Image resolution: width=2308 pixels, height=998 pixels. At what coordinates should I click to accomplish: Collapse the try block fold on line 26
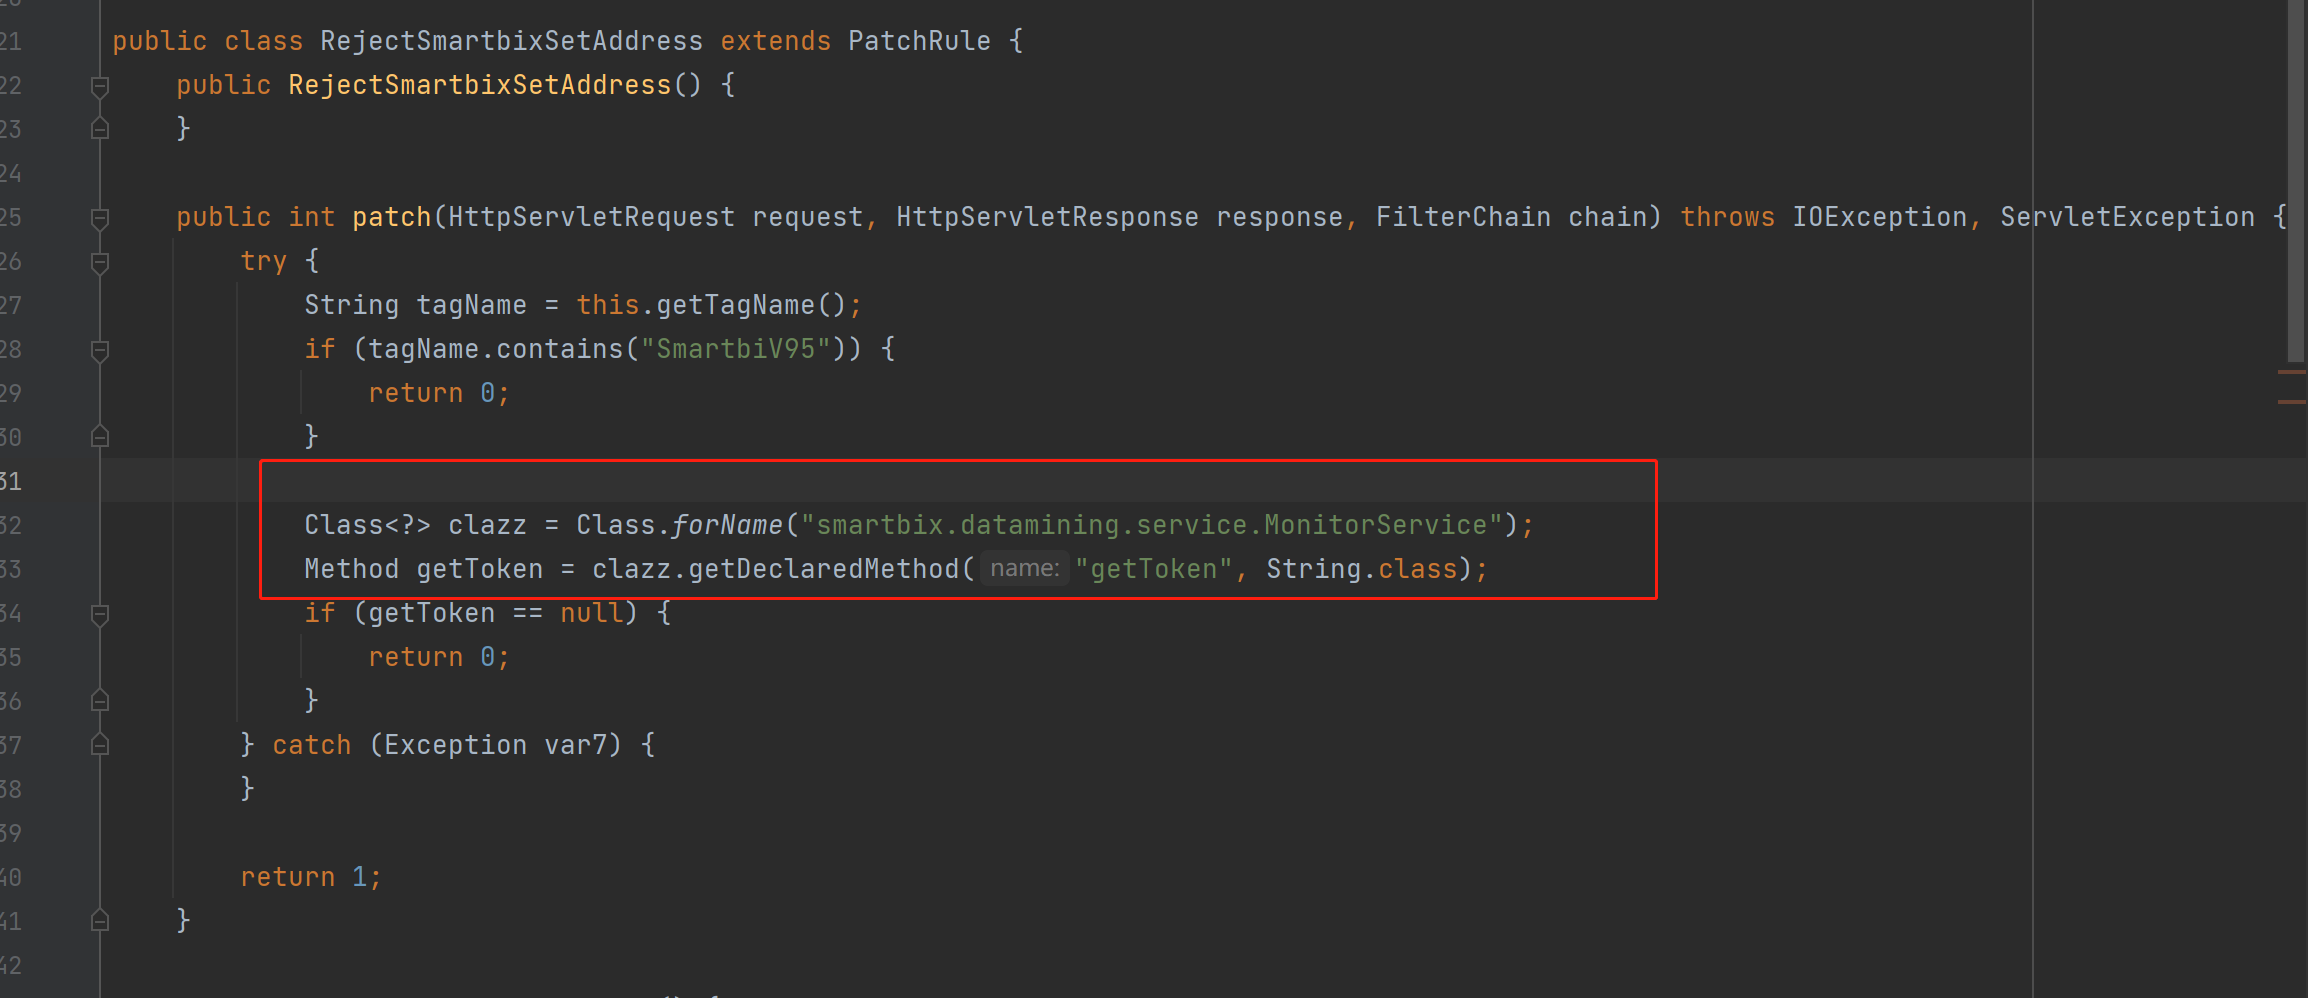pos(100,263)
